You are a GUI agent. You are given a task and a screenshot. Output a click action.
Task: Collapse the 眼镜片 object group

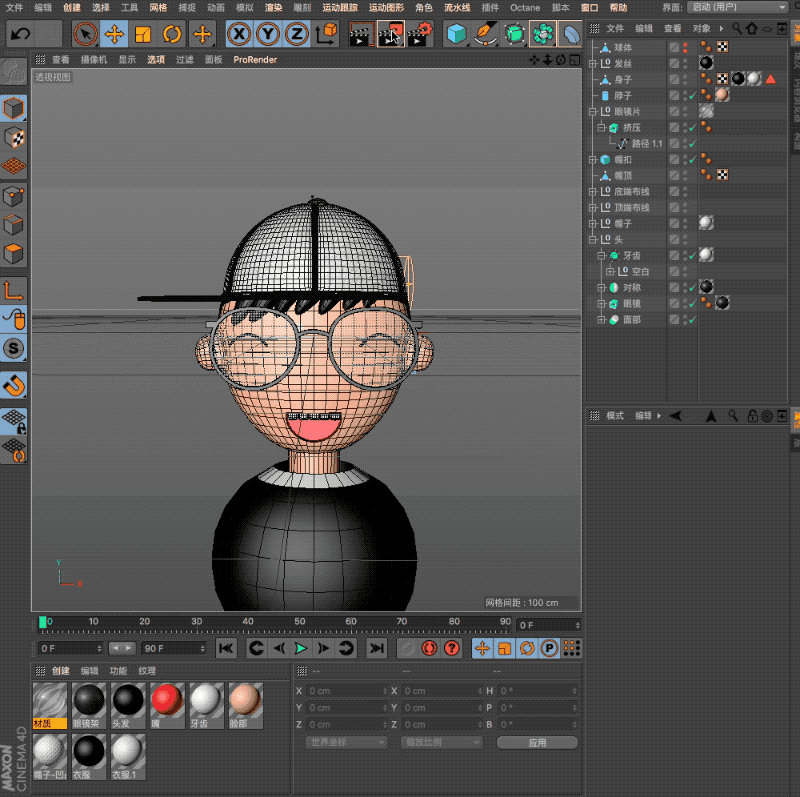(x=592, y=112)
